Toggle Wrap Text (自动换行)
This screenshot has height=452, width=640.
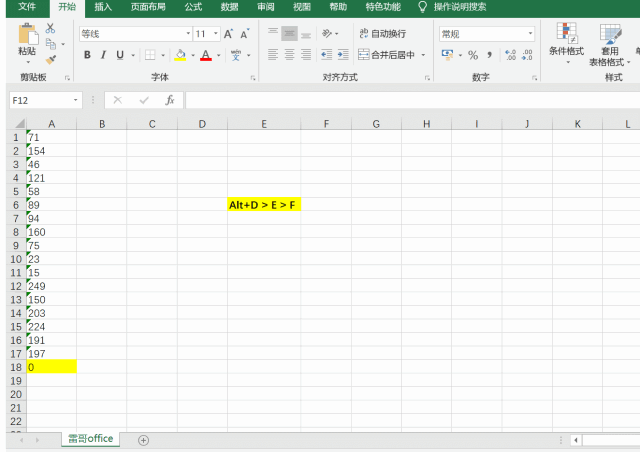point(382,34)
